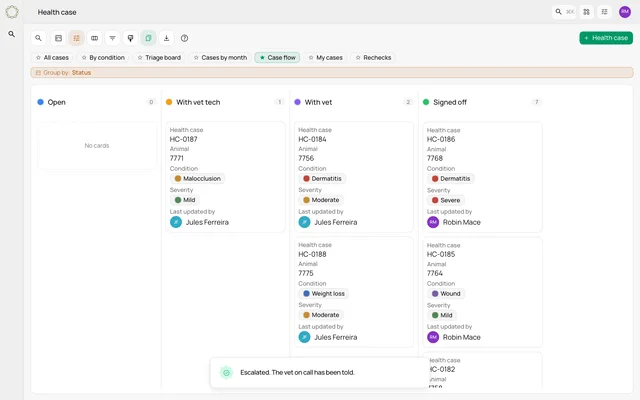Click Jules Ferreira avatar on HC-0188
Screen dimensions: 640x400
304,337
